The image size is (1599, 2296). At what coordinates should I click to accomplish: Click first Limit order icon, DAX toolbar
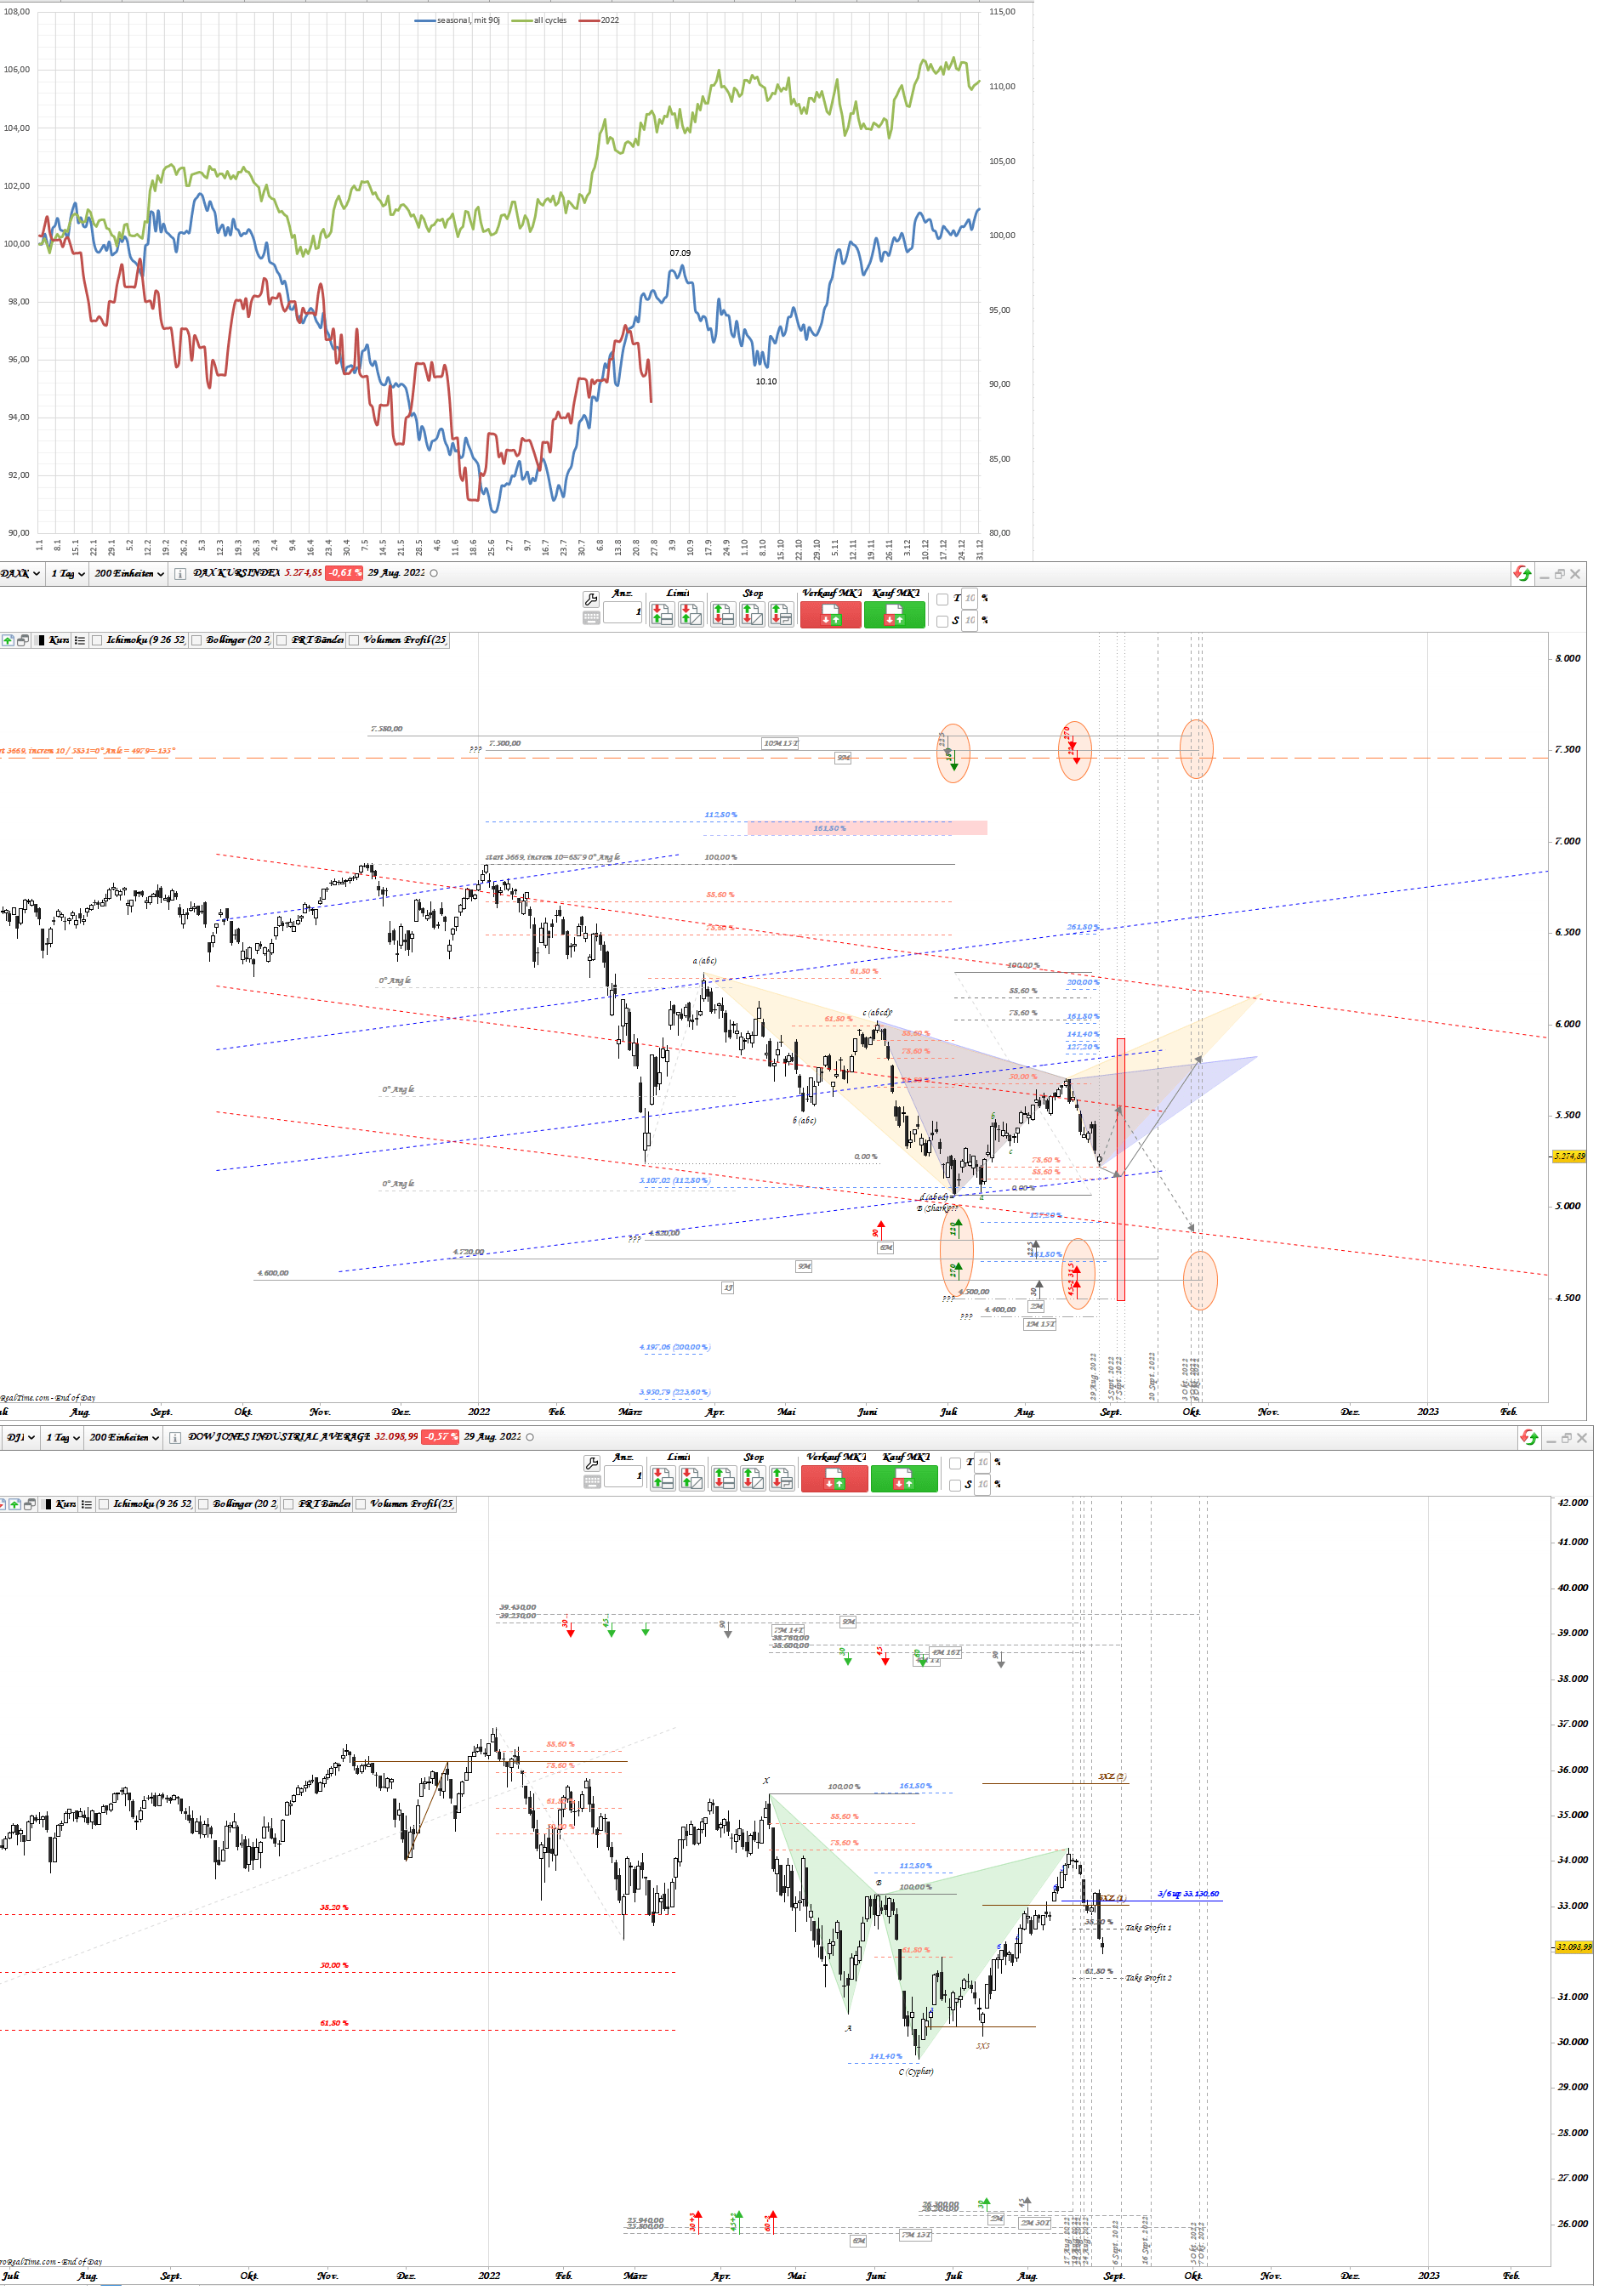click(x=662, y=614)
